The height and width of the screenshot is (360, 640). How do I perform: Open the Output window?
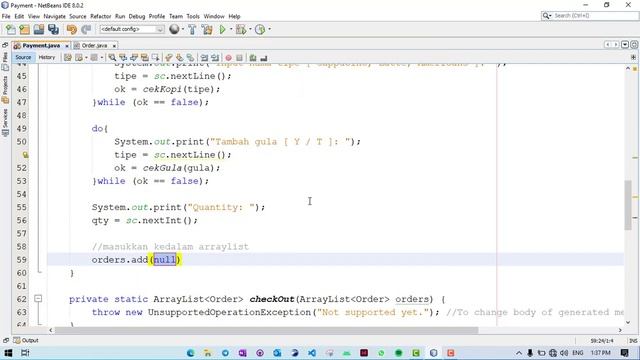26,340
